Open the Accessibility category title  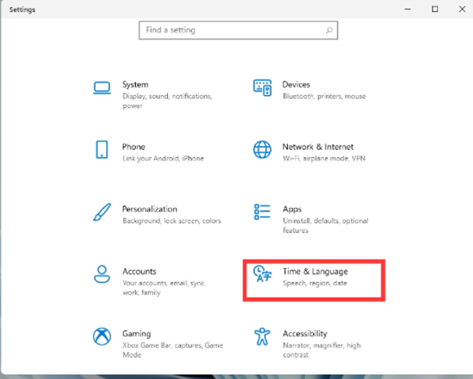[305, 334]
